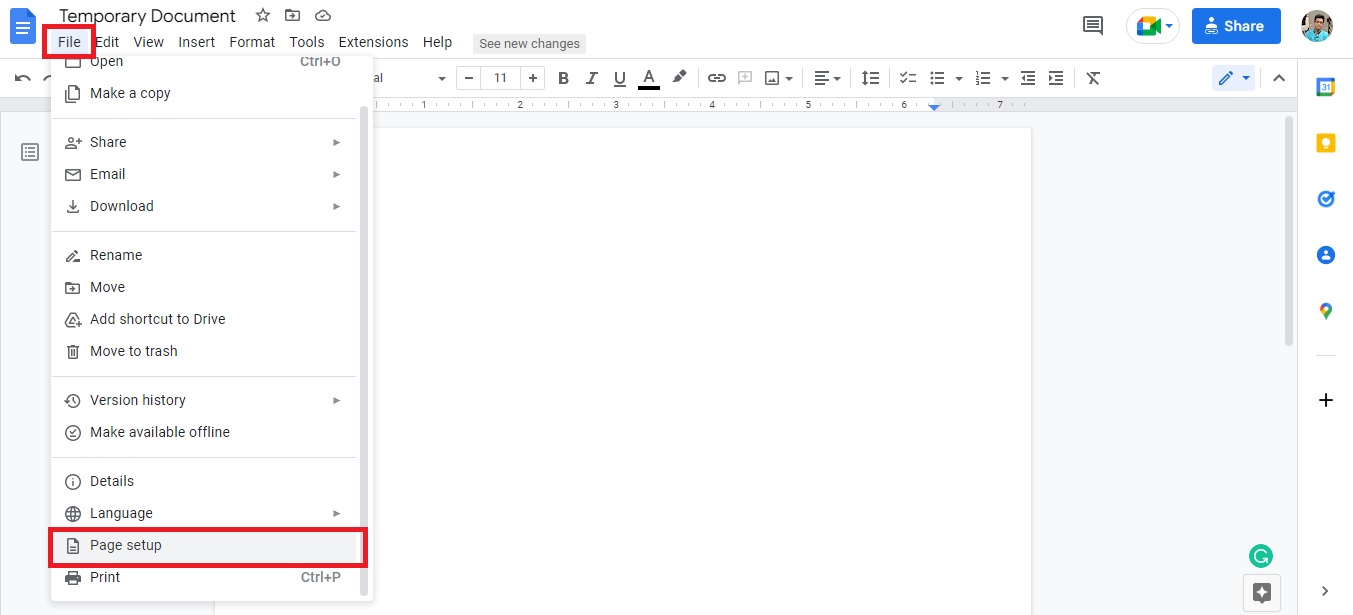This screenshot has height=615, width=1353.
Task: Open the Insert image icon
Action: [774, 77]
